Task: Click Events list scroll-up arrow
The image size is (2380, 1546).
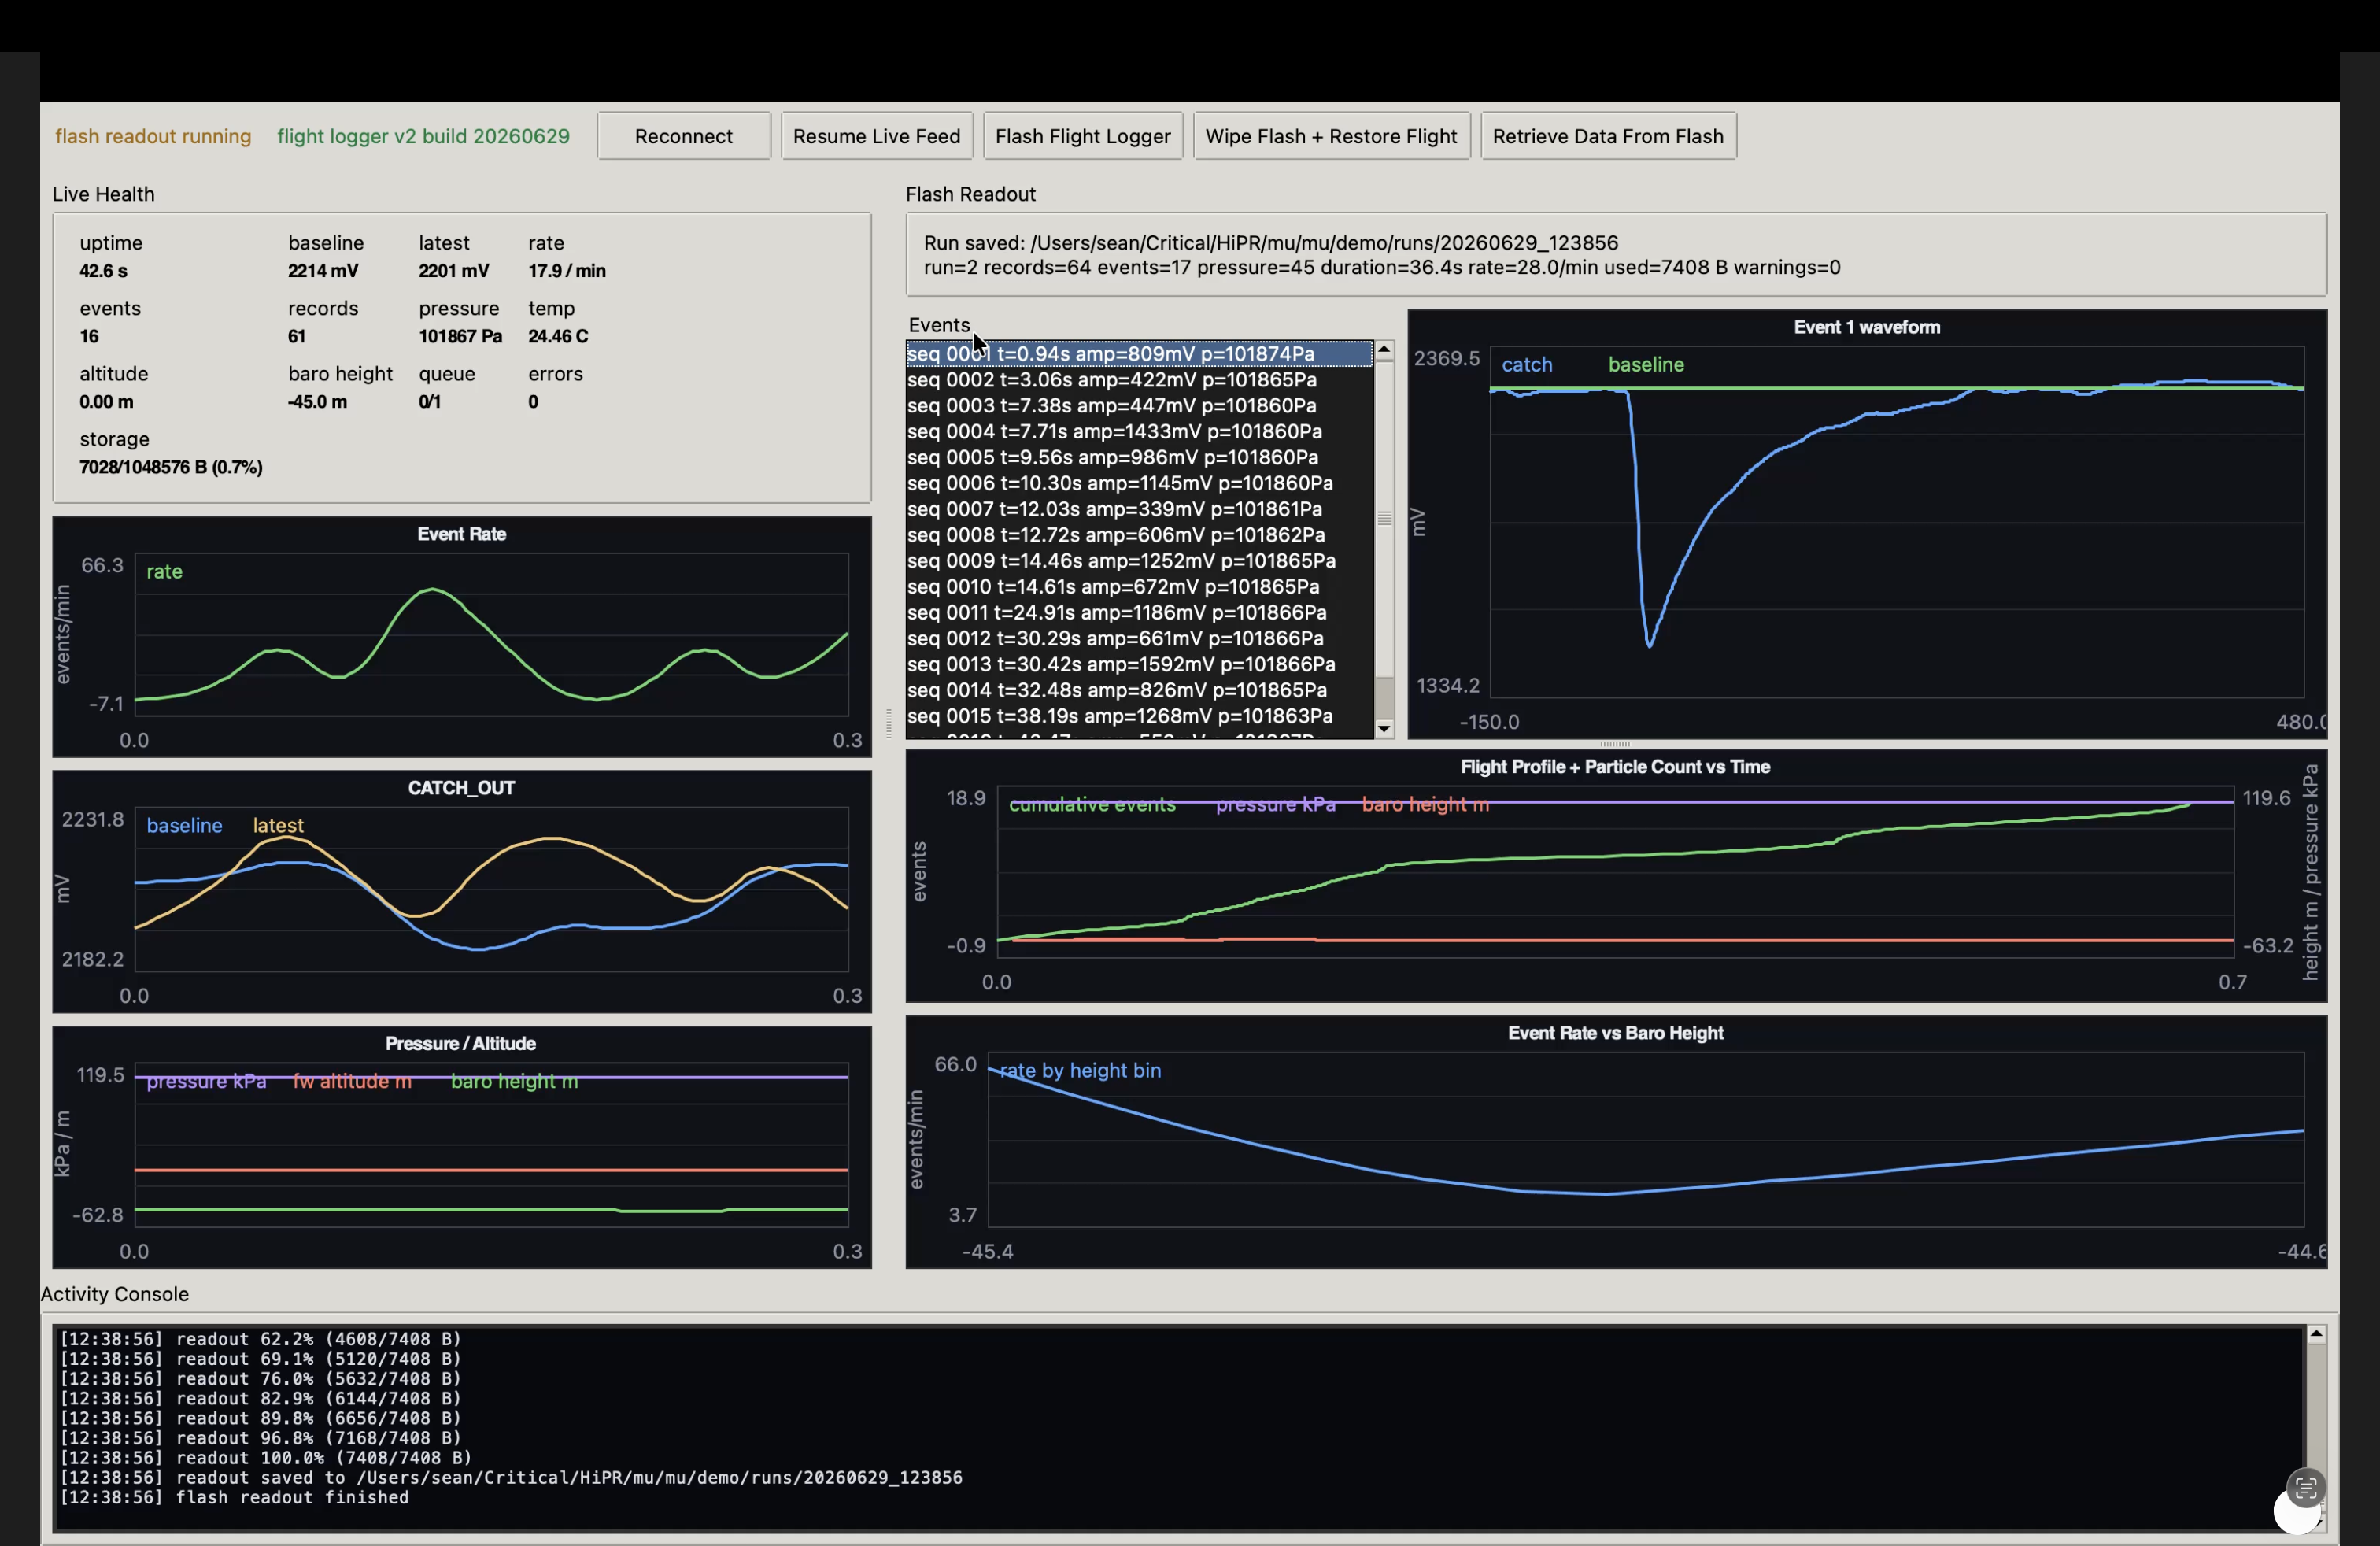Action: pyautogui.click(x=1384, y=350)
